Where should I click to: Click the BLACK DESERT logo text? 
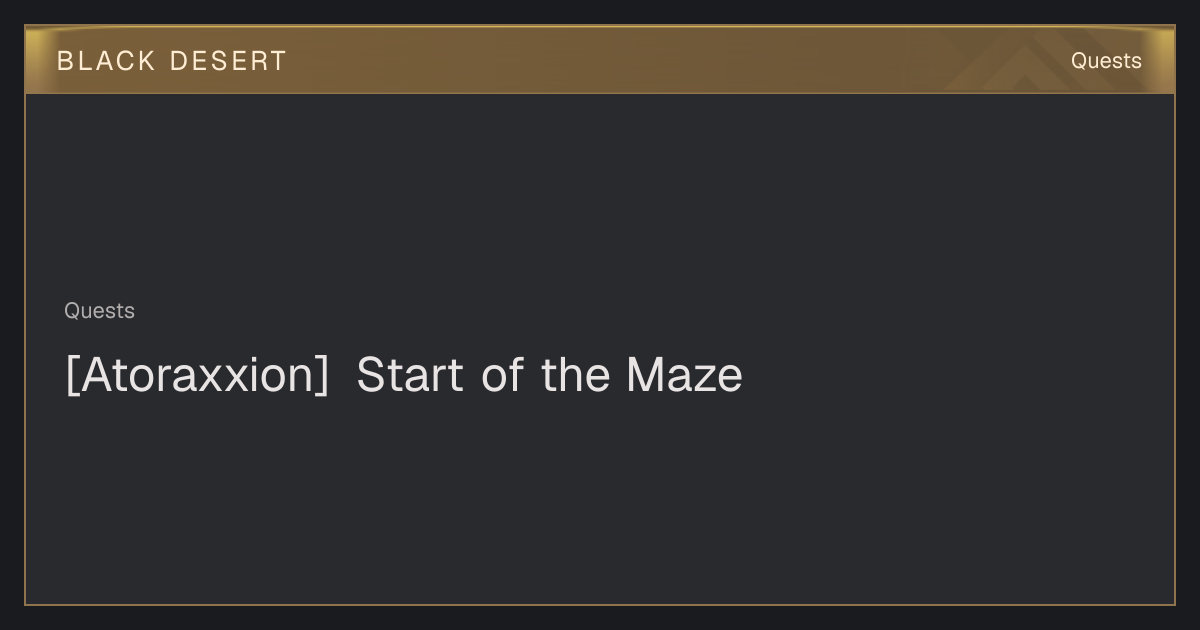(x=172, y=61)
